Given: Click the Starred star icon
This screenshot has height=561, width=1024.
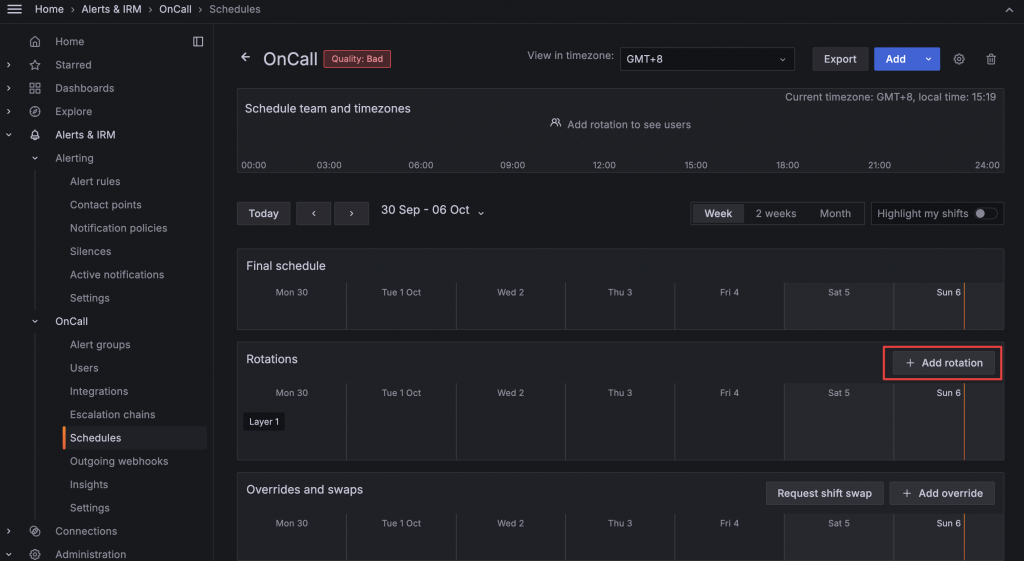Looking at the screenshot, I should coord(35,65).
